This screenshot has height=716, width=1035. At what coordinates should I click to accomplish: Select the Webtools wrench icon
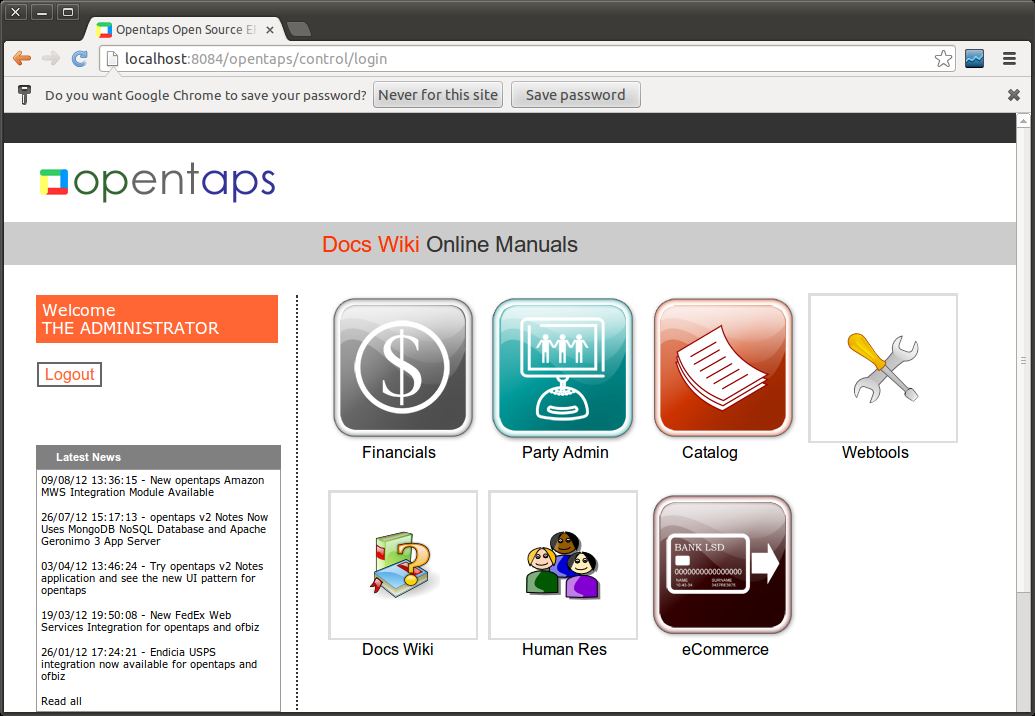click(x=882, y=367)
